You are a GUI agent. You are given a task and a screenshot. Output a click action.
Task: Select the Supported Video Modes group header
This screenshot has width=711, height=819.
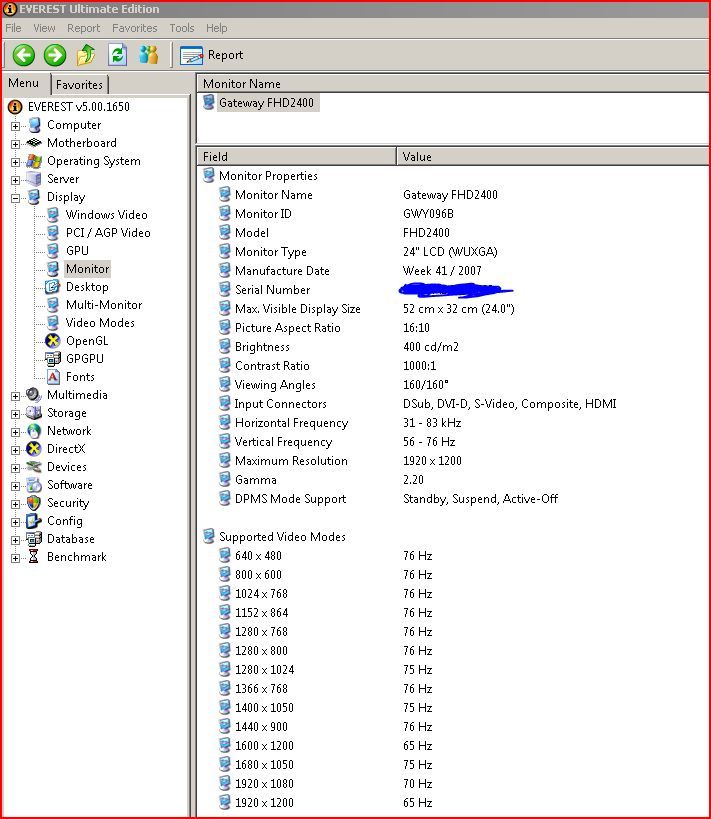point(282,536)
